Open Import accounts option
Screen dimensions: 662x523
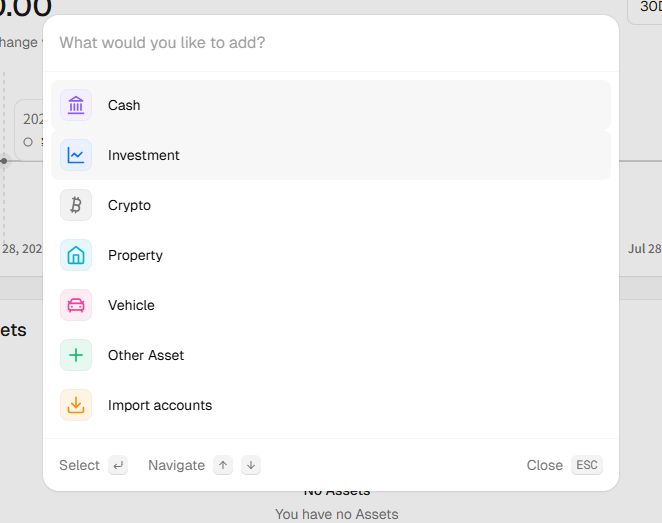tap(331, 405)
